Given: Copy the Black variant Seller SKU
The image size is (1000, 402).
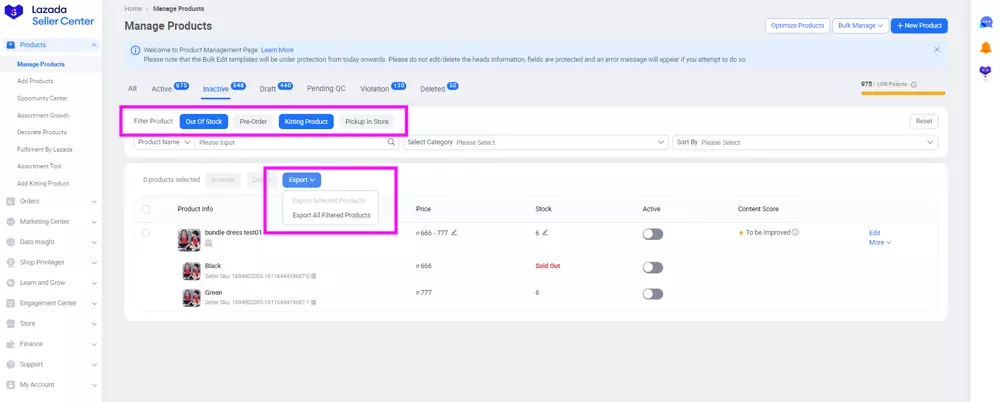Looking at the screenshot, I should pos(312,275).
